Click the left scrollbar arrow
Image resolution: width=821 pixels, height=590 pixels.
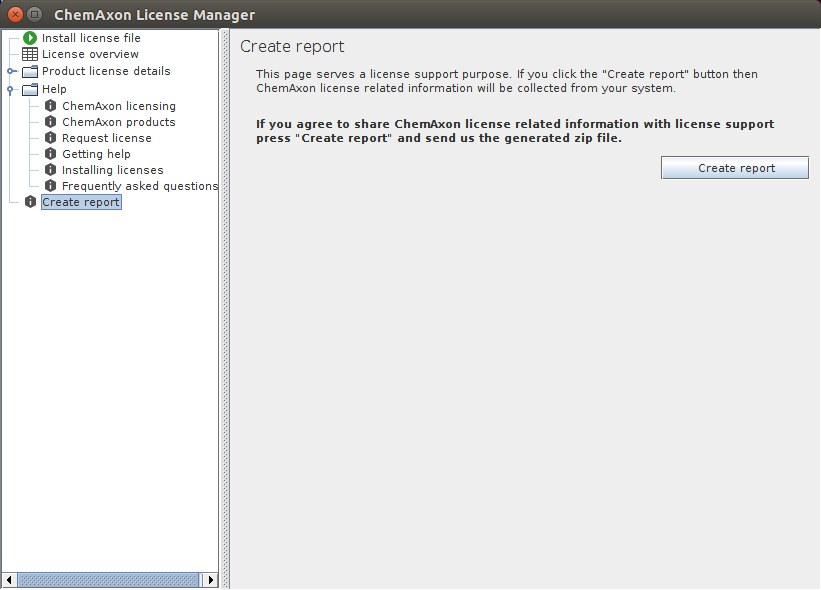click(8, 579)
